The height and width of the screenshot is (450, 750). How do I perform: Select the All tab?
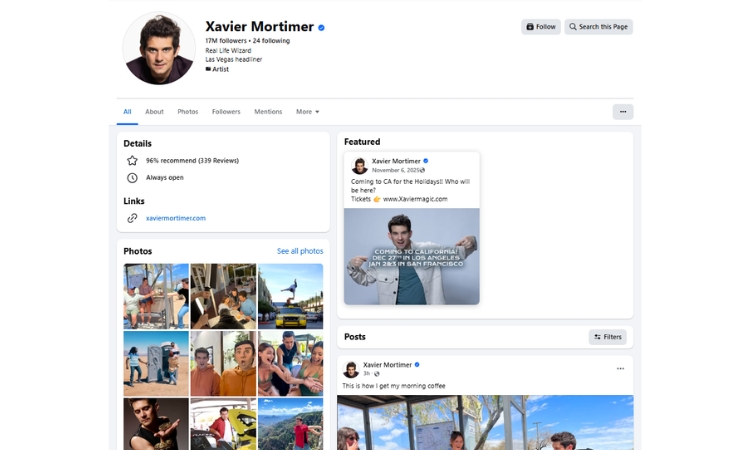click(127, 112)
